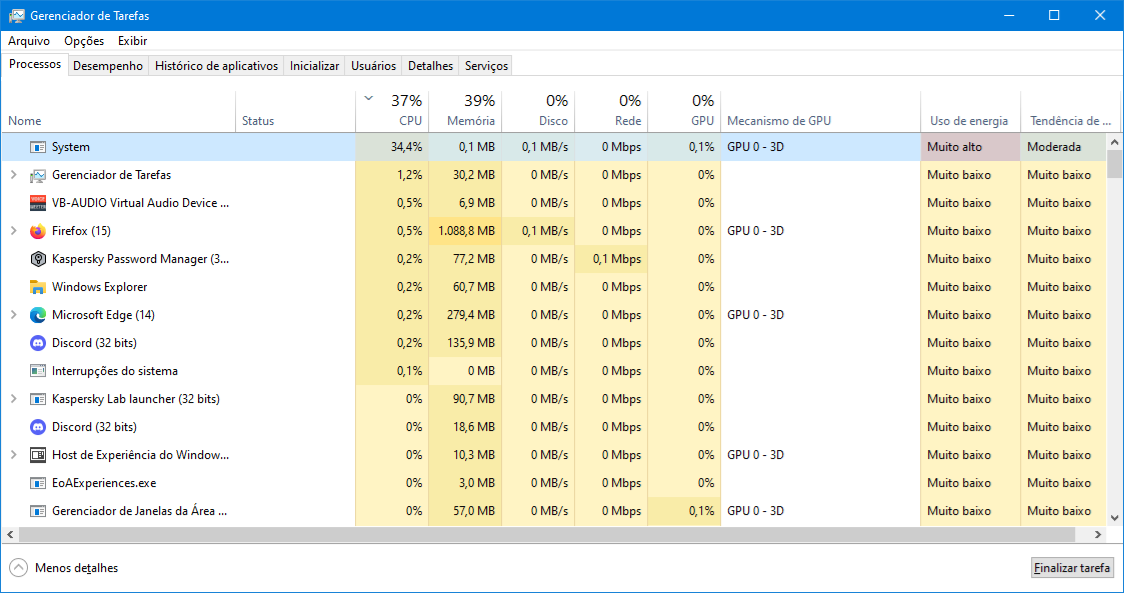Select the Windows Explorer process name
This screenshot has width=1124, height=593.
point(100,287)
